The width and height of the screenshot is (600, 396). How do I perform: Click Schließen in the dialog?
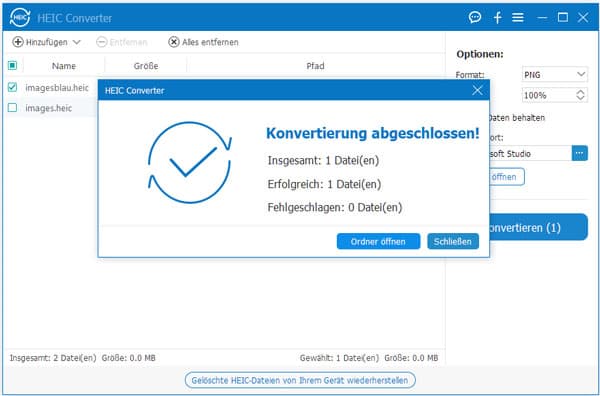453,241
